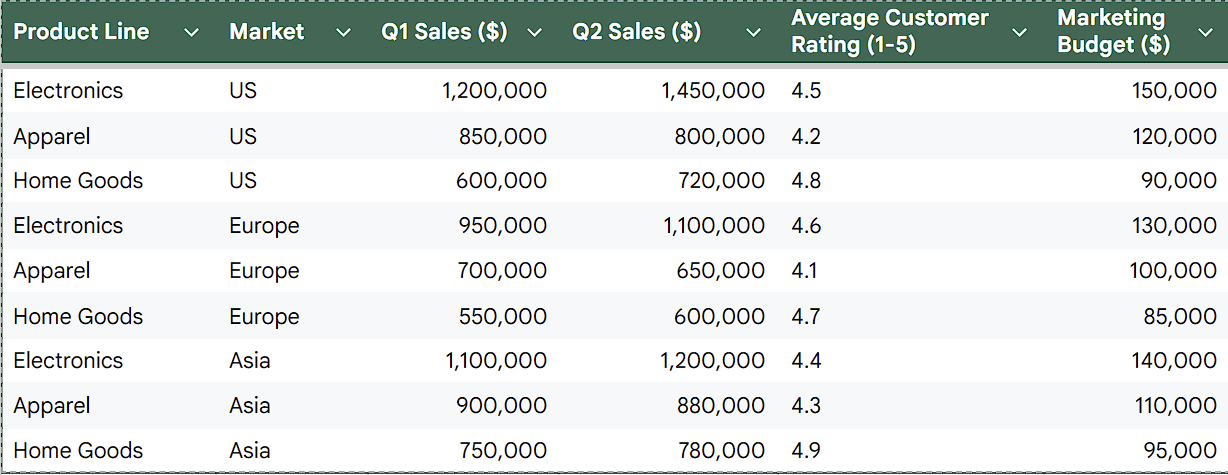Click the rating cell showing 4.9
1228x475 pixels.
click(806, 451)
